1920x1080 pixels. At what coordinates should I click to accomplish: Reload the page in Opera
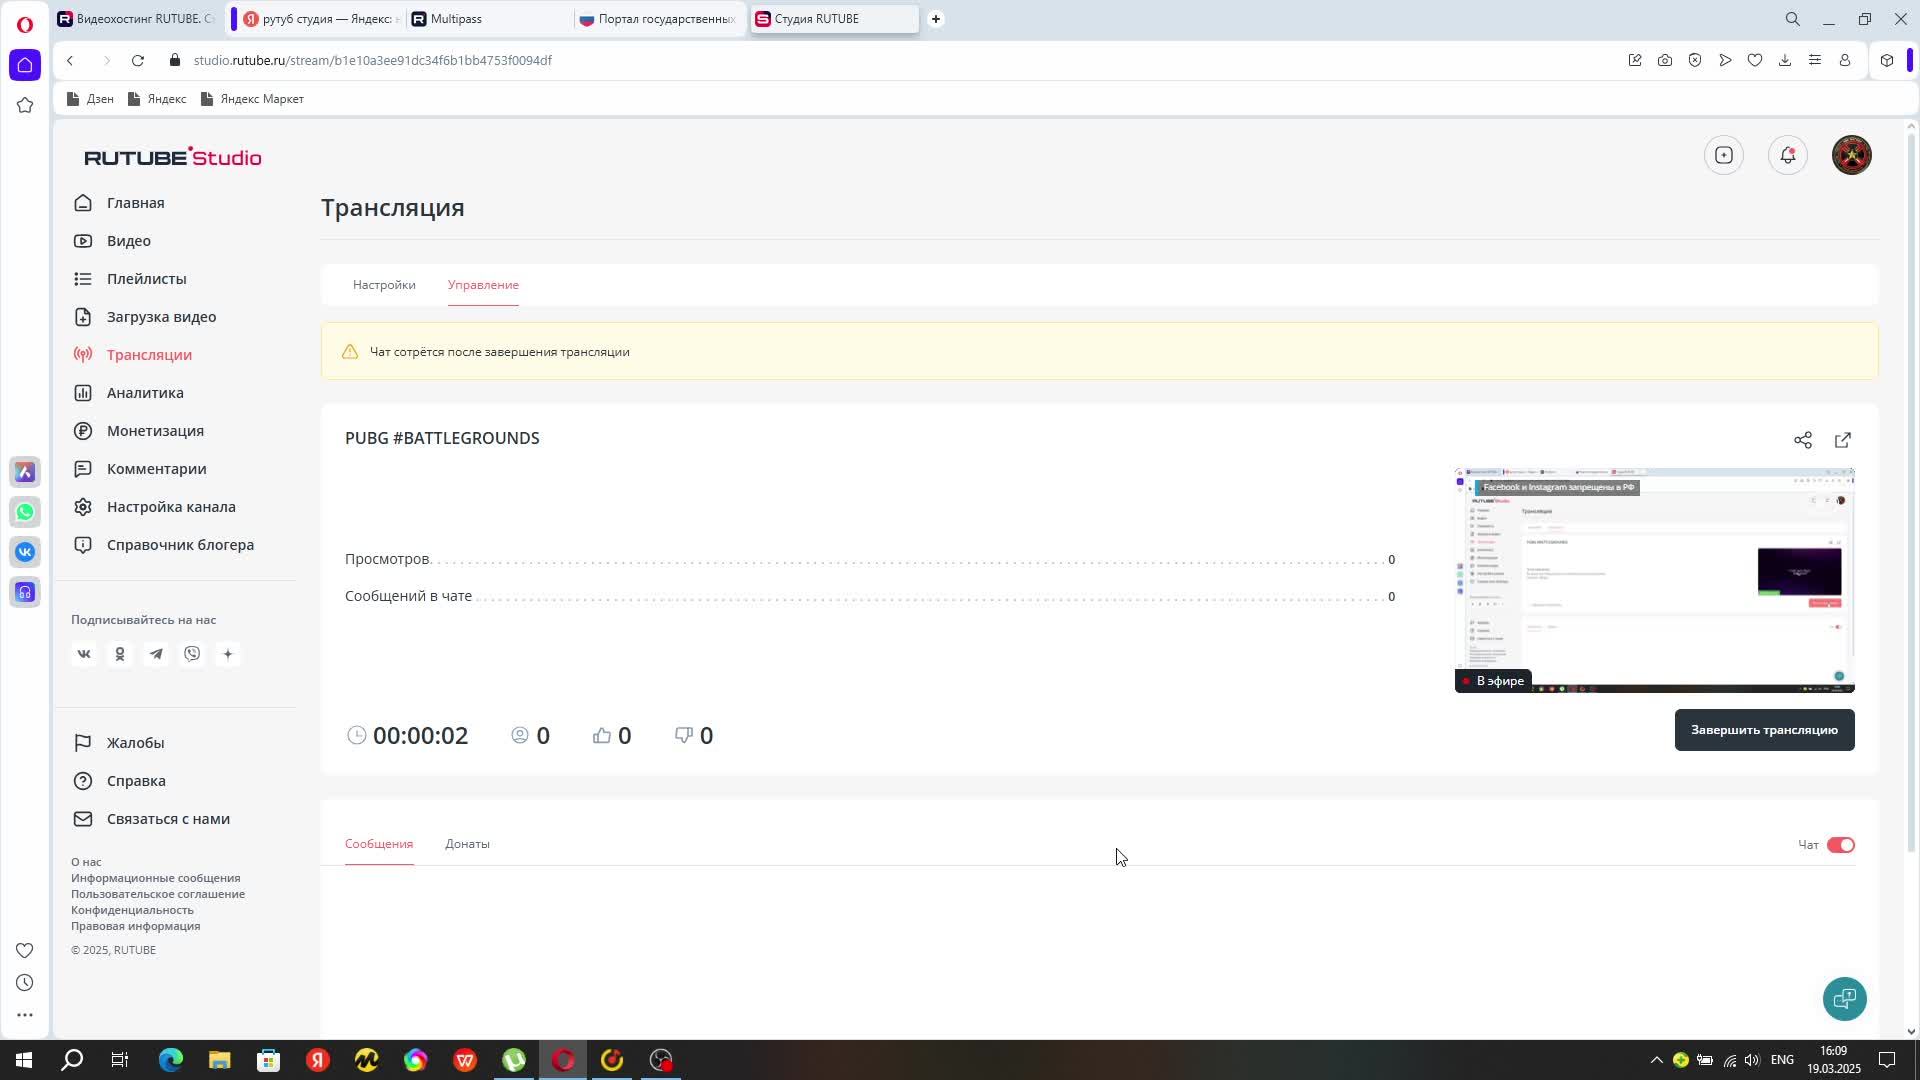[x=138, y=60]
